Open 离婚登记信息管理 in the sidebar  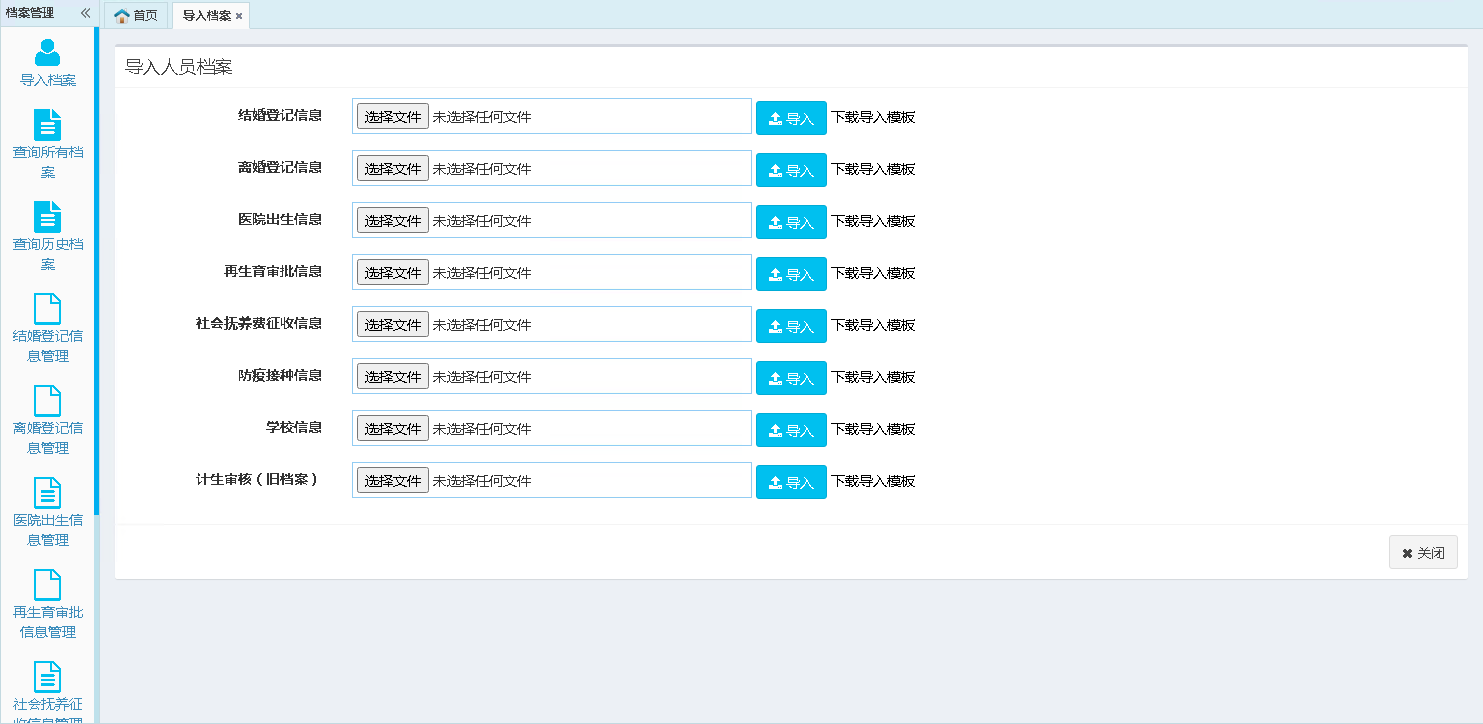click(47, 401)
